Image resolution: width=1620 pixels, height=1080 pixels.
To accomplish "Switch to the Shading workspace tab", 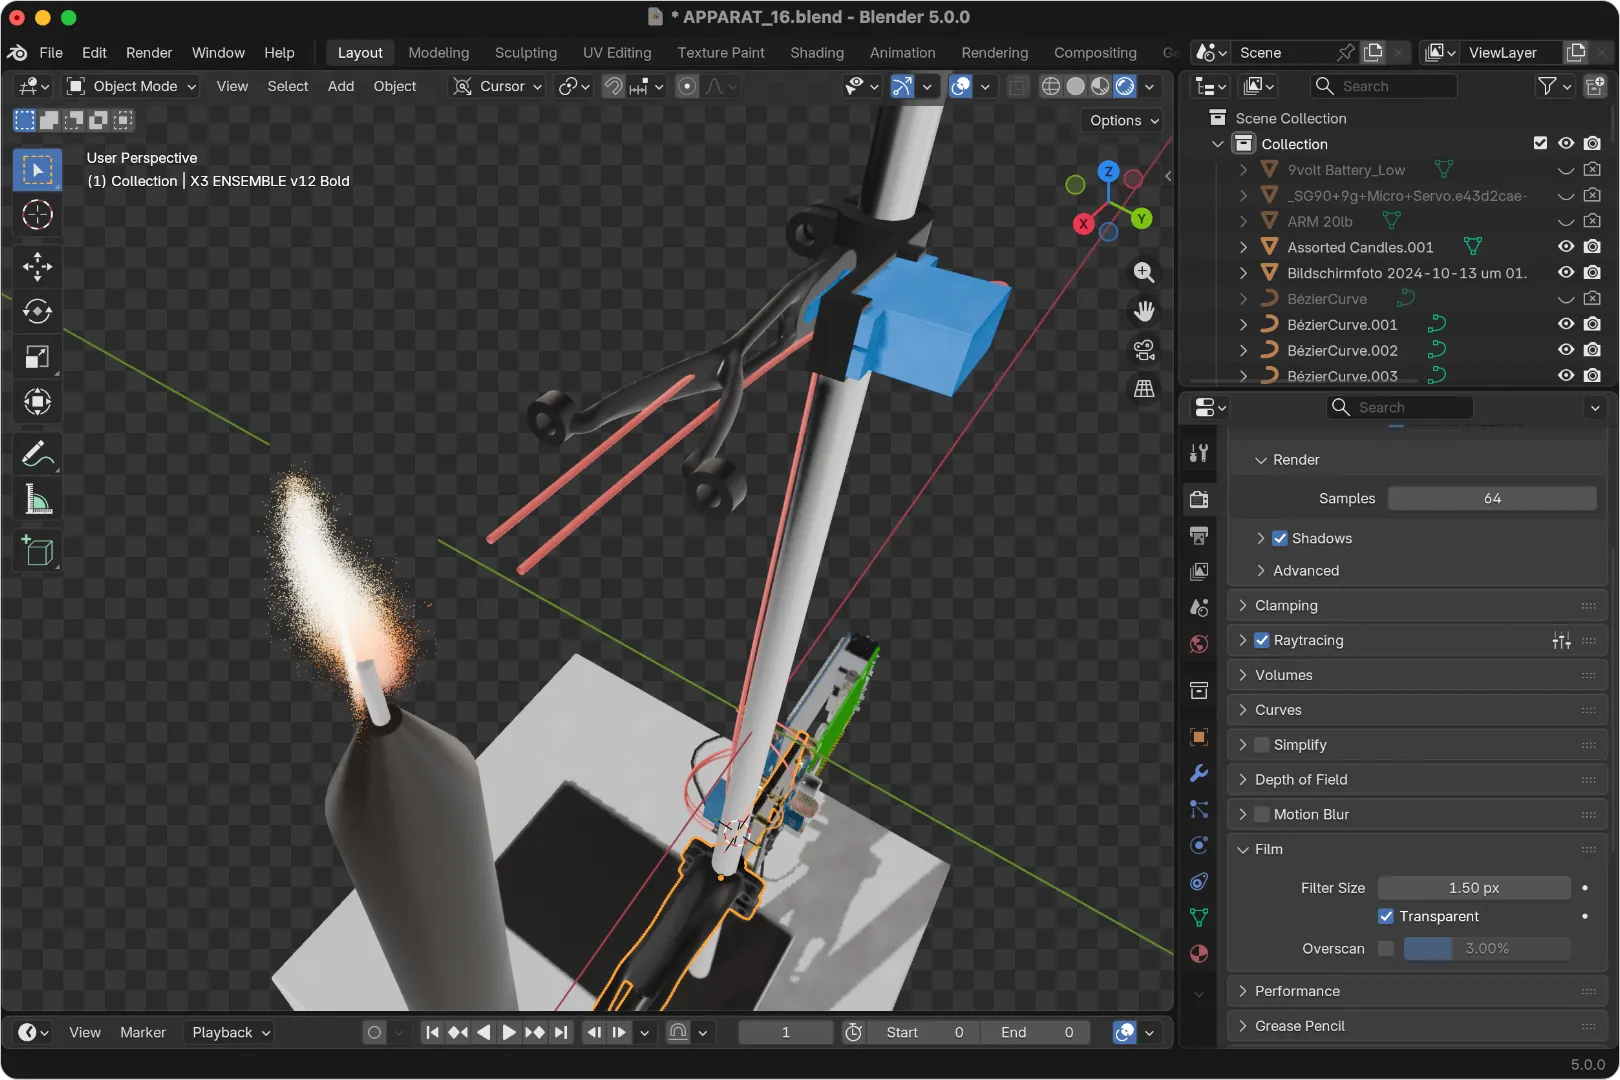I will click(816, 52).
